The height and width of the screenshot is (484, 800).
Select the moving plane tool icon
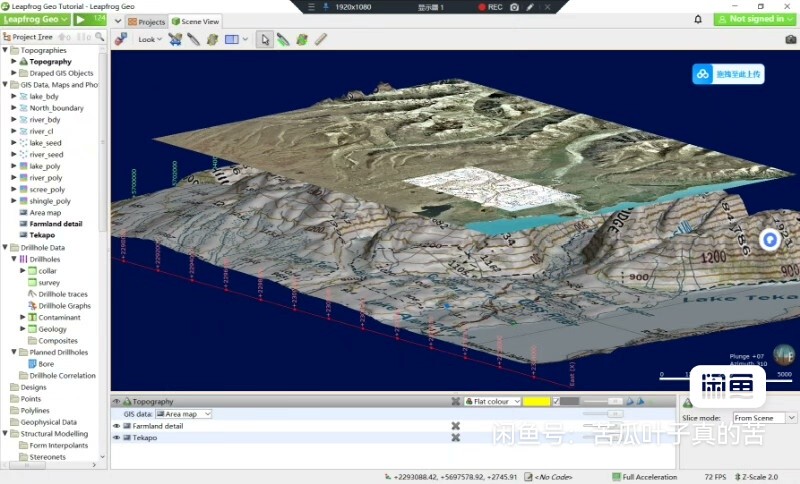(x=213, y=39)
